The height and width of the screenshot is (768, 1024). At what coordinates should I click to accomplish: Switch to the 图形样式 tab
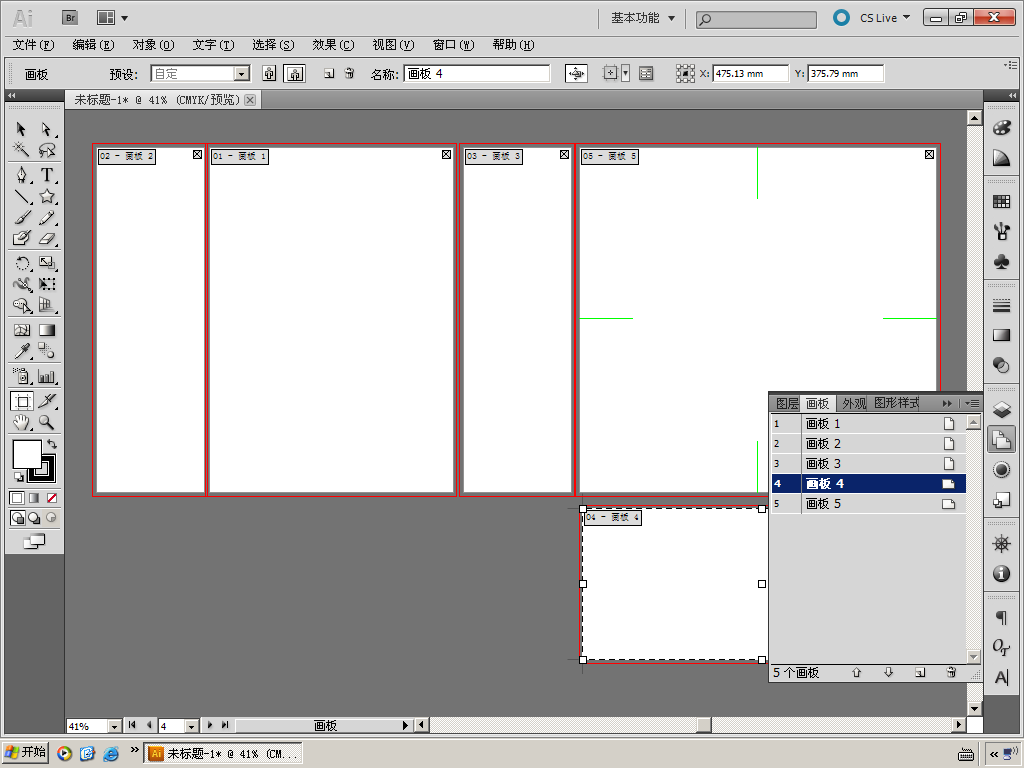tap(897, 404)
